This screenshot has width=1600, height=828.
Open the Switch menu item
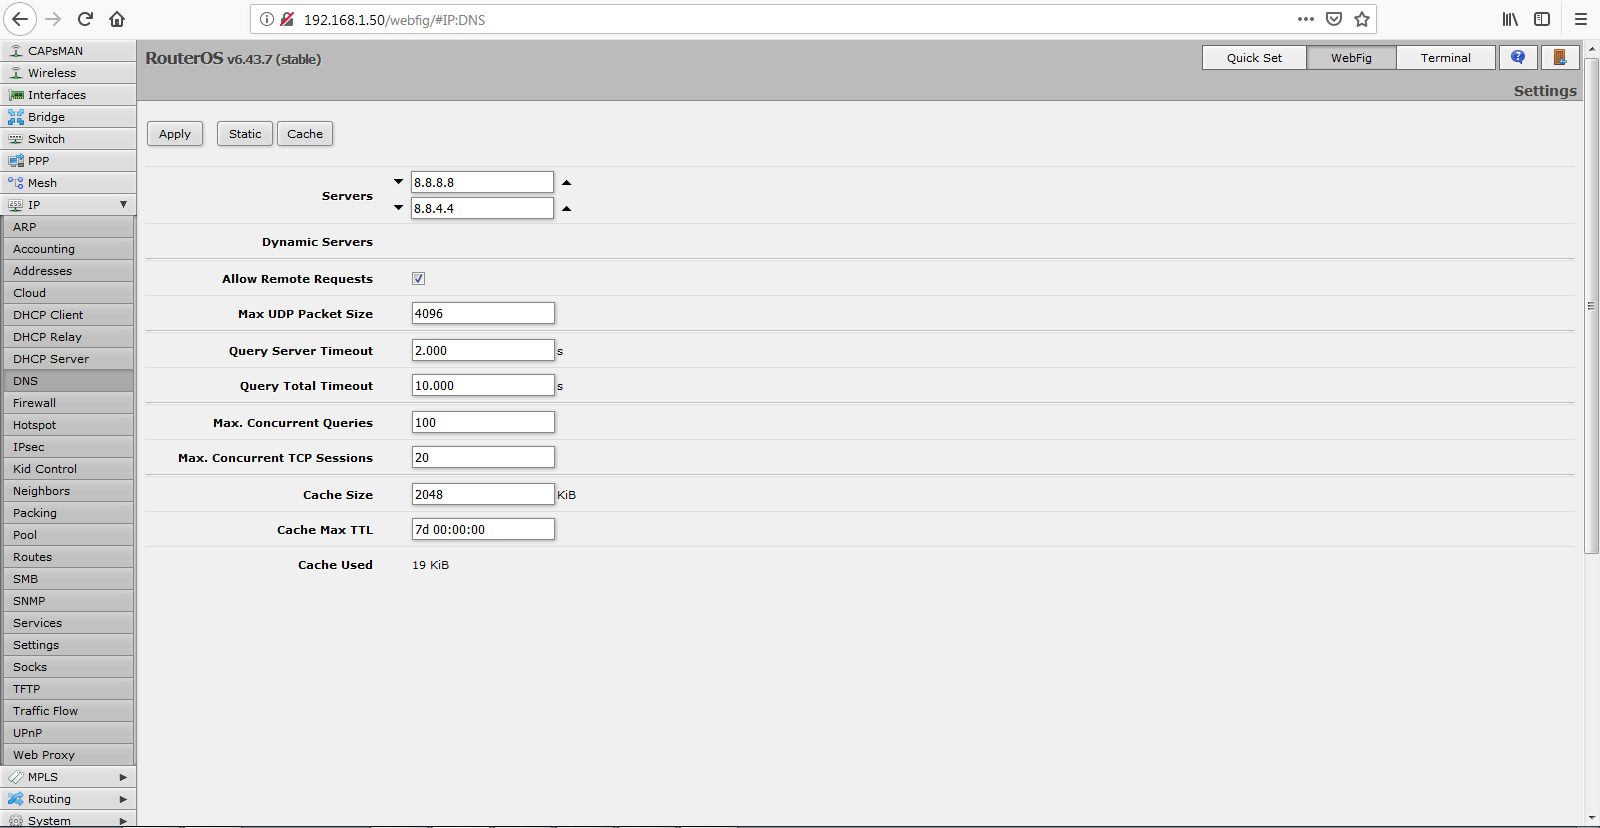(x=68, y=139)
